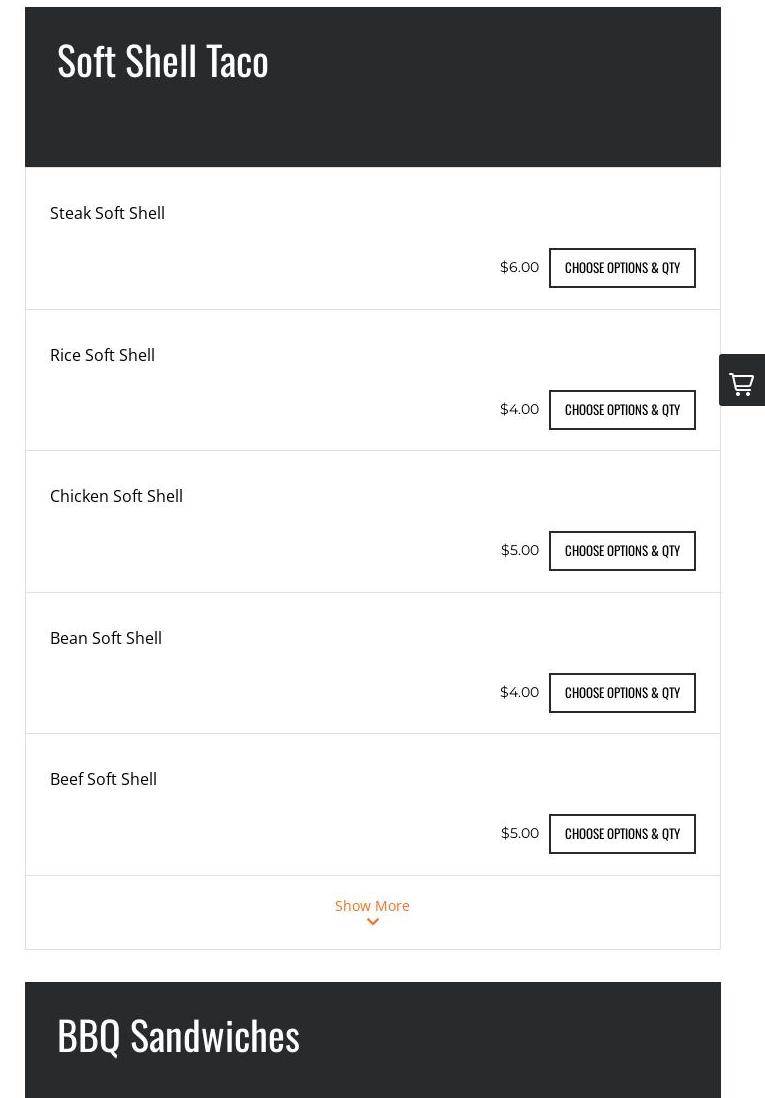
Task: Click the BBQ Sandwiches section header
Action: pyautogui.click(x=179, y=1036)
